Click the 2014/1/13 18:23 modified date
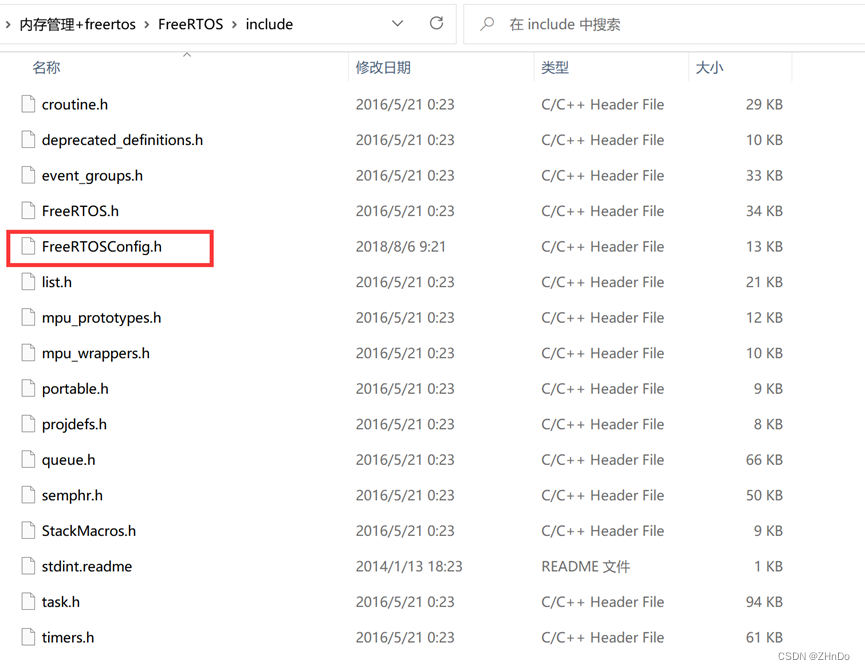865x670 pixels. (409, 566)
